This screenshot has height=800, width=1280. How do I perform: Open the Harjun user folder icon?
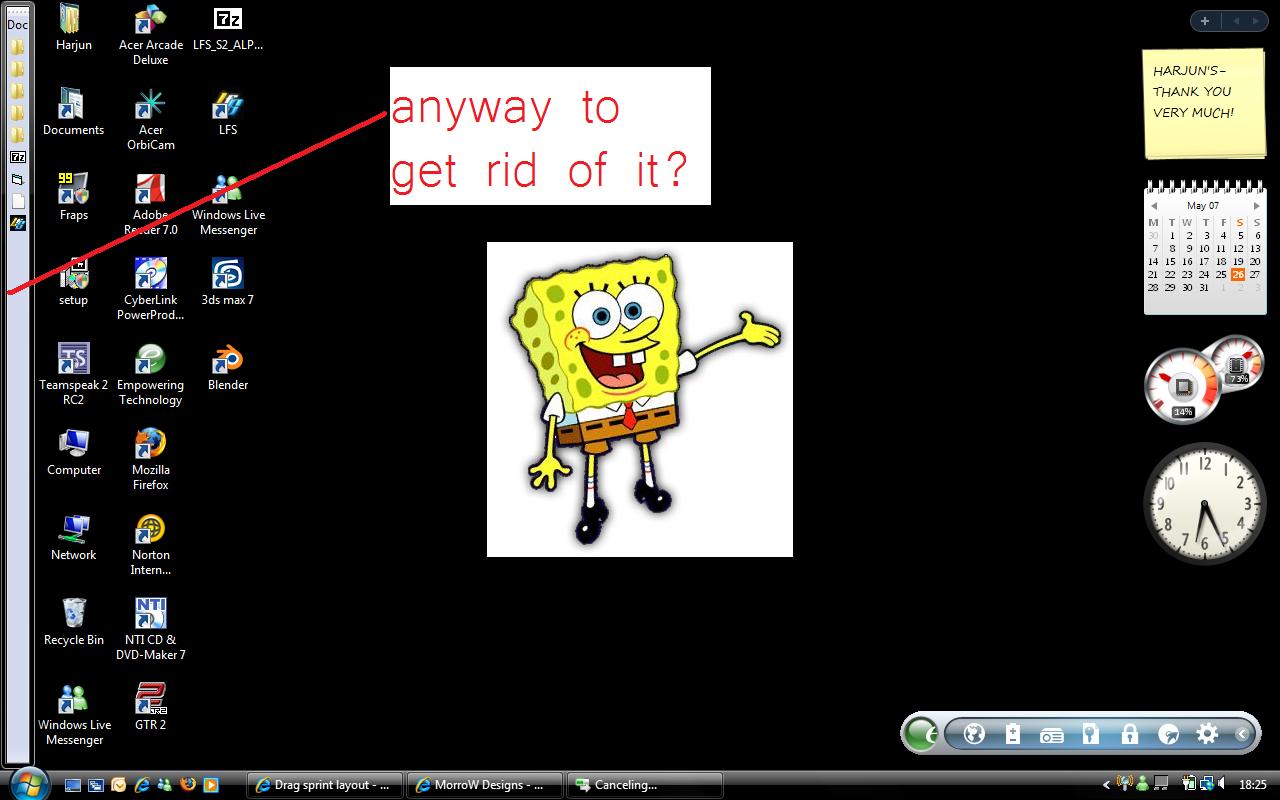point(73,28)
